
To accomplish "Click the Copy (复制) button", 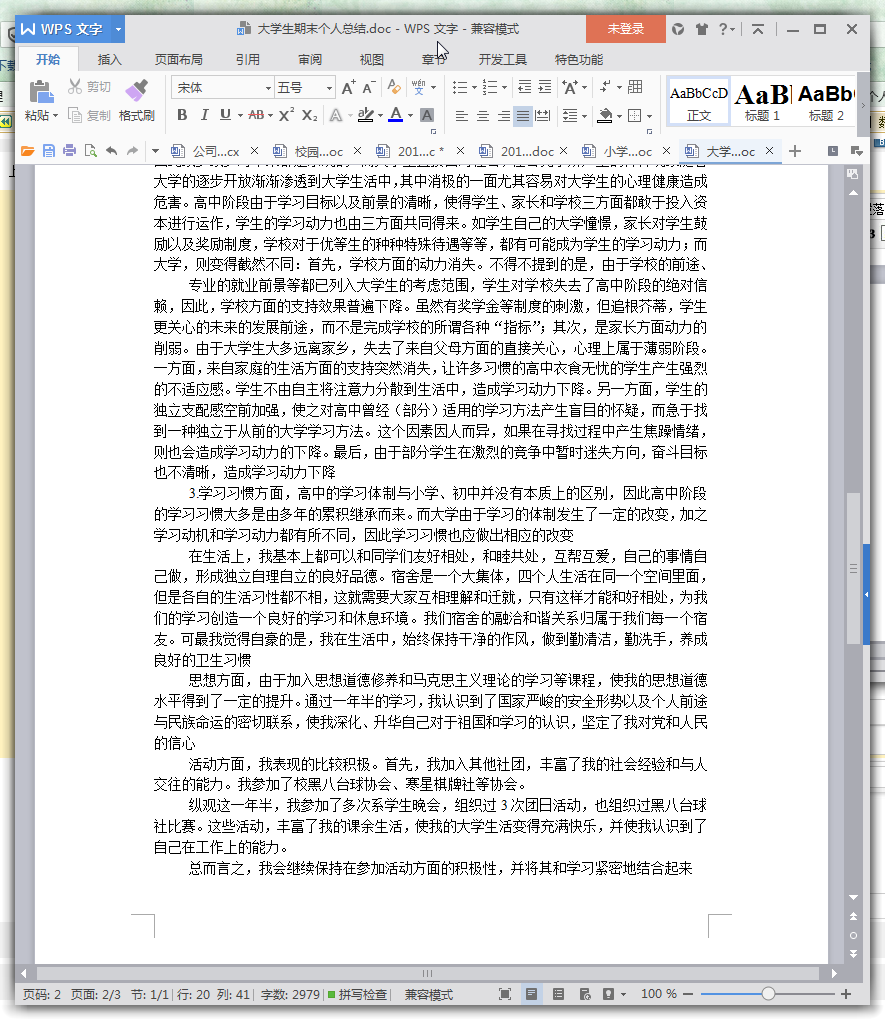I will 90,115.
